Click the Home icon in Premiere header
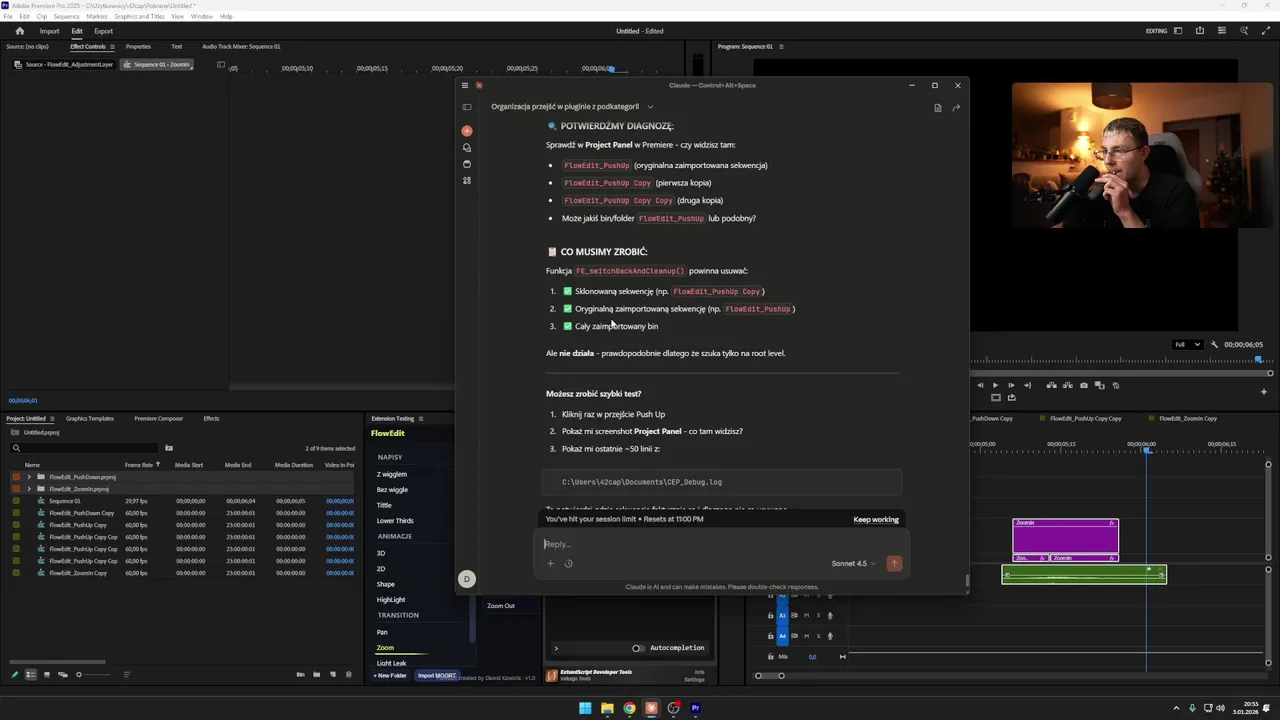Image resolution: width=1280 pixels, height=720 pixels. pyautogui.click(x=19, y=31)
